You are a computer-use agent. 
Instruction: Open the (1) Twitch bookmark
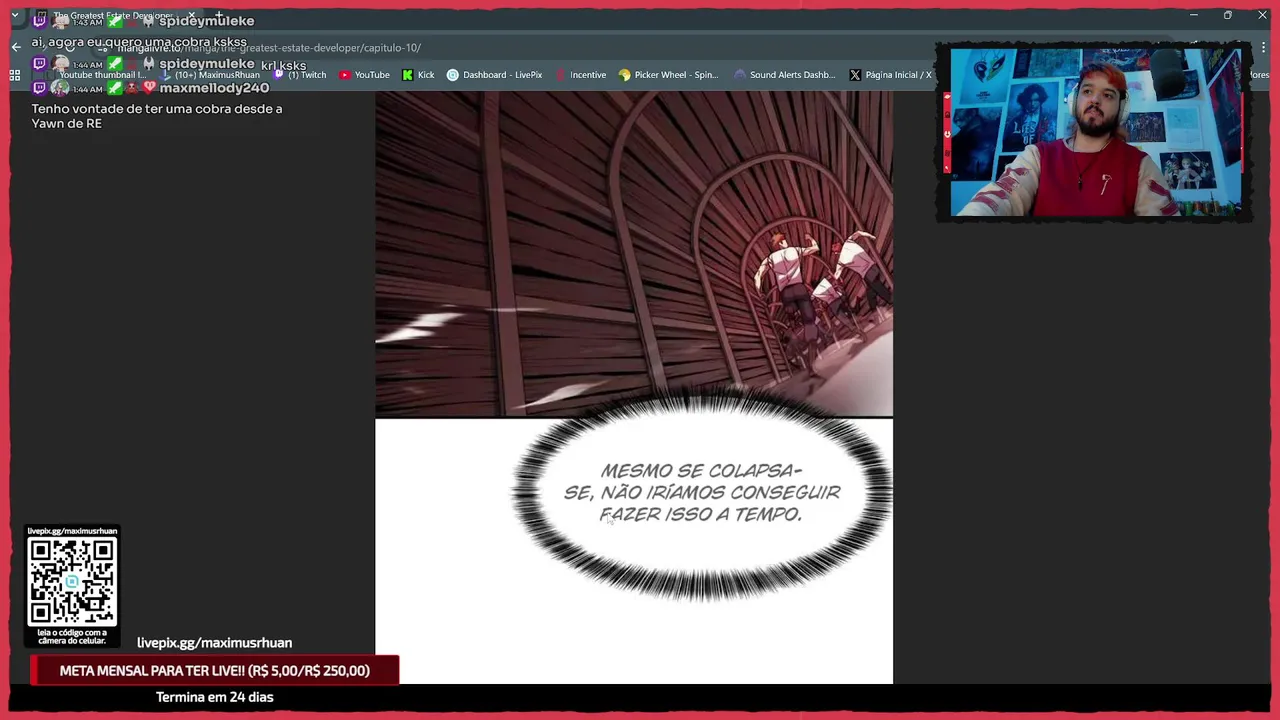pos(300,75)
